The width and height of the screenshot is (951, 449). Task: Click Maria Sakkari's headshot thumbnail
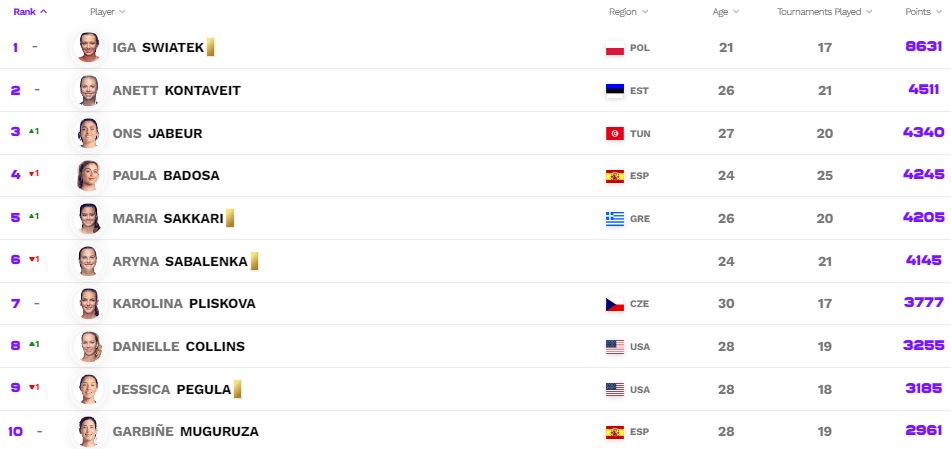pyautogui.click(x=89, y=219)
